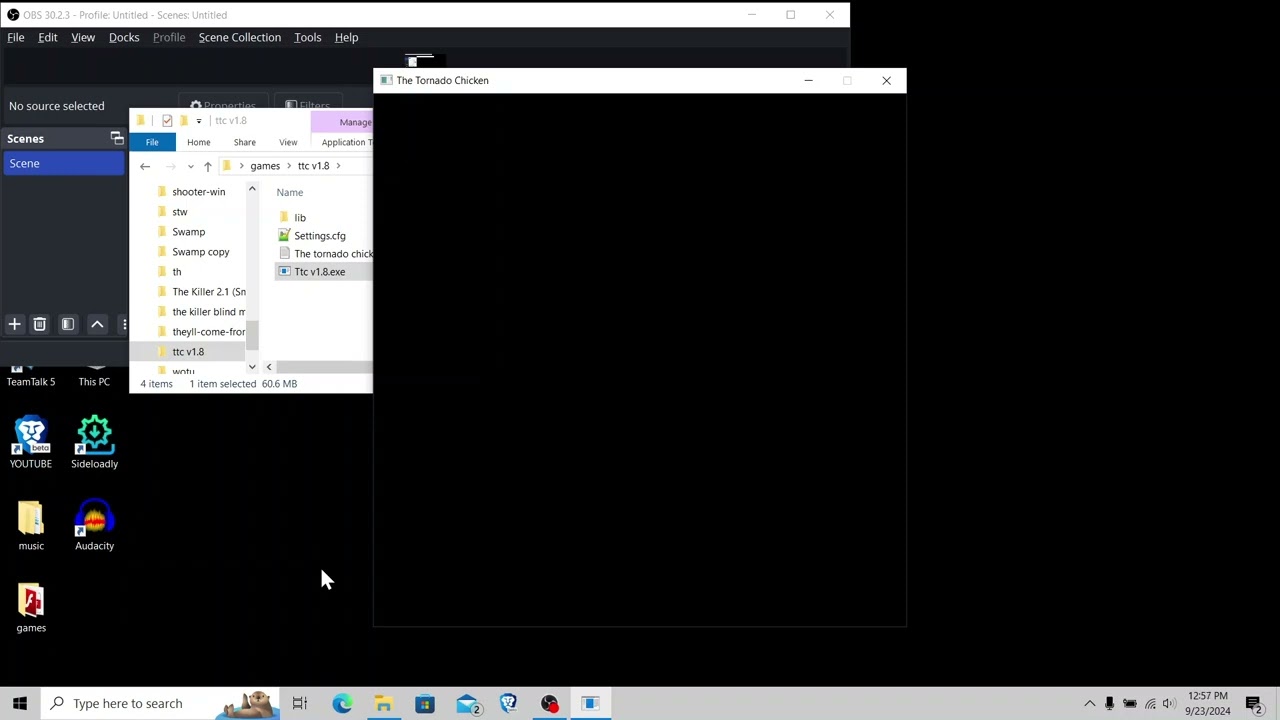Open Sideloadly desktop icon
The image size is (1280, 720).
click(x=94, y=443)
